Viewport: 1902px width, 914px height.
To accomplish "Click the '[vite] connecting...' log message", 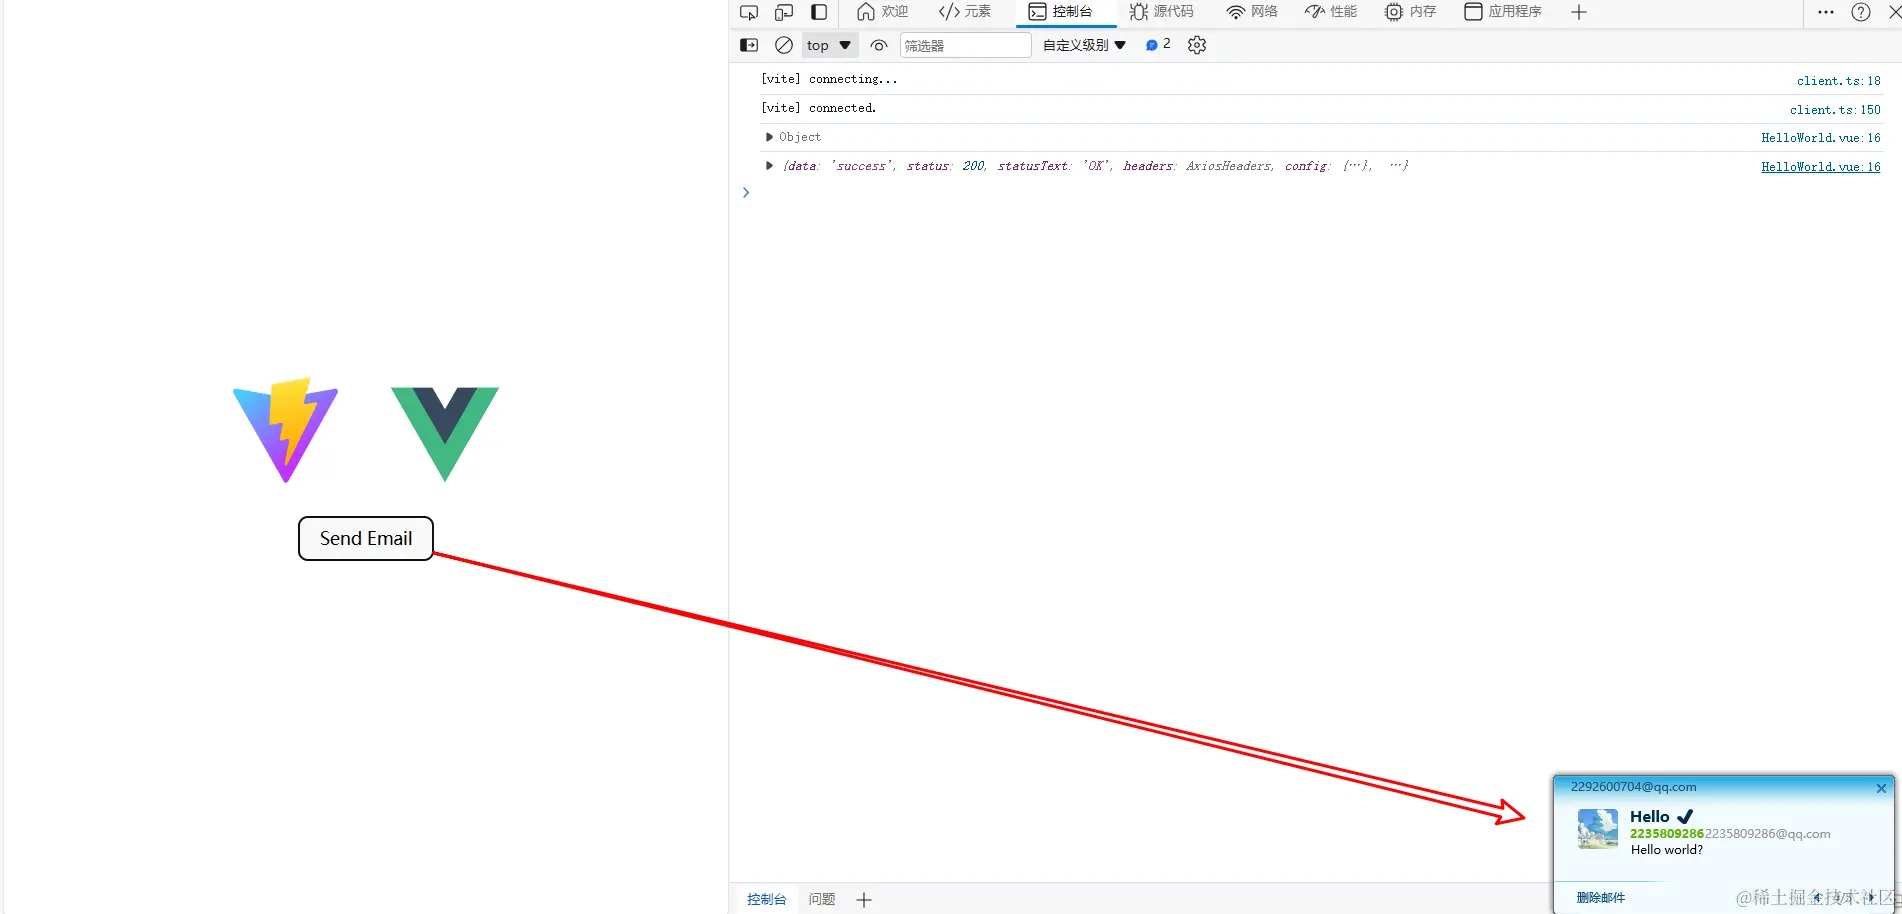I will pos(829,79).
